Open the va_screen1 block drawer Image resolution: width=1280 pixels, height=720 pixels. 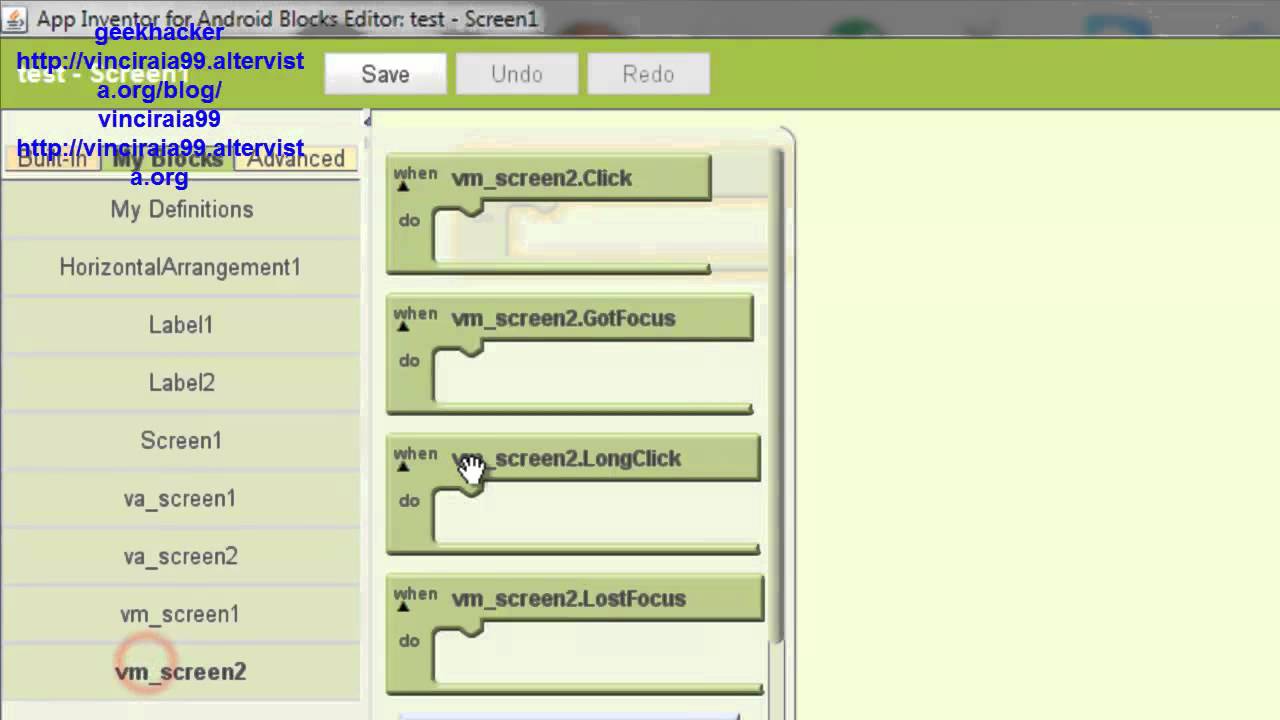click(181, 499)
